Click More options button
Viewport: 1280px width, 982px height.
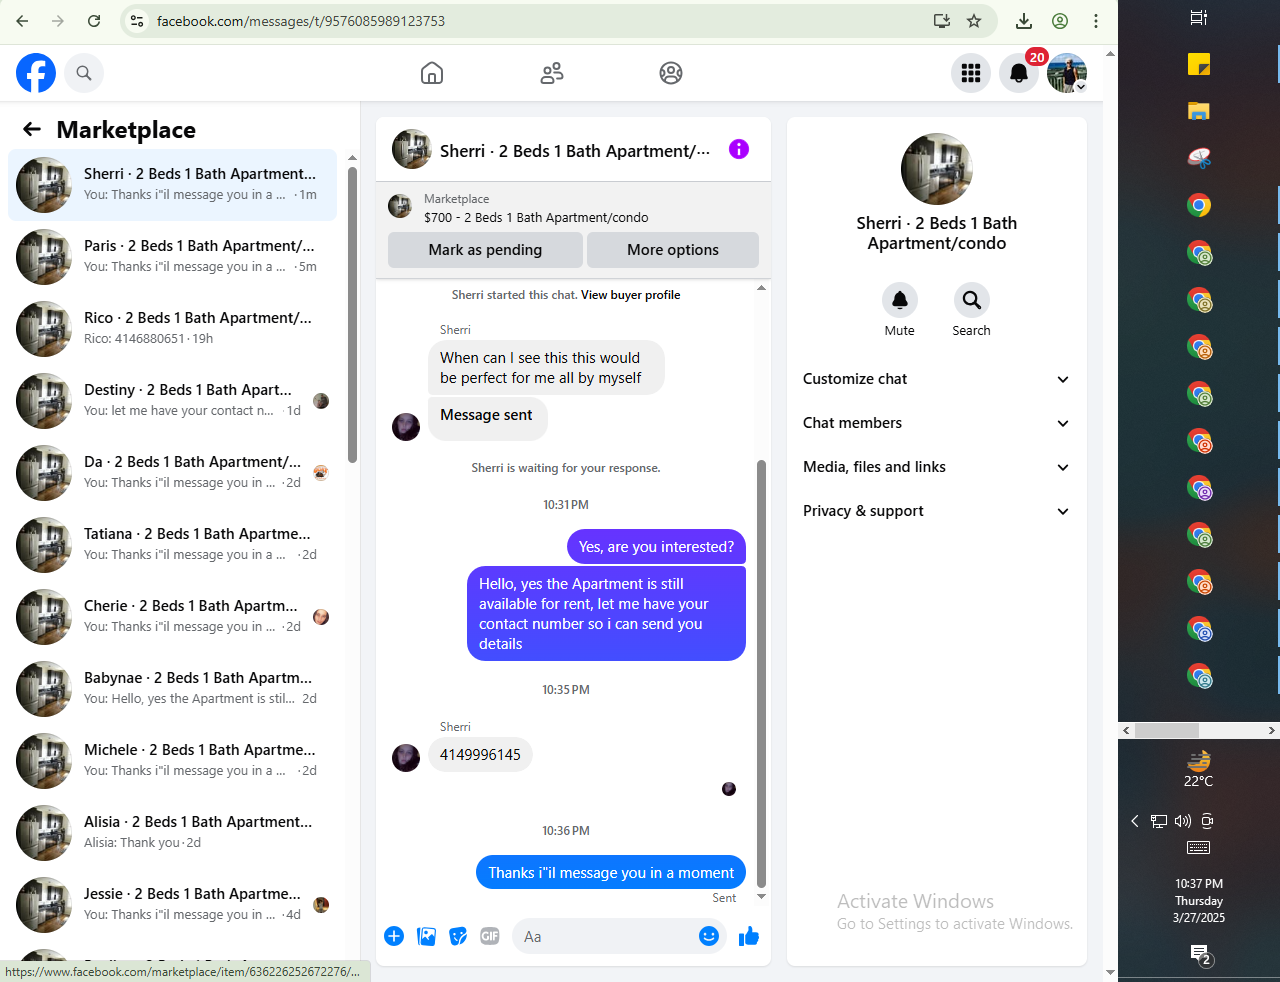(673, 250)
